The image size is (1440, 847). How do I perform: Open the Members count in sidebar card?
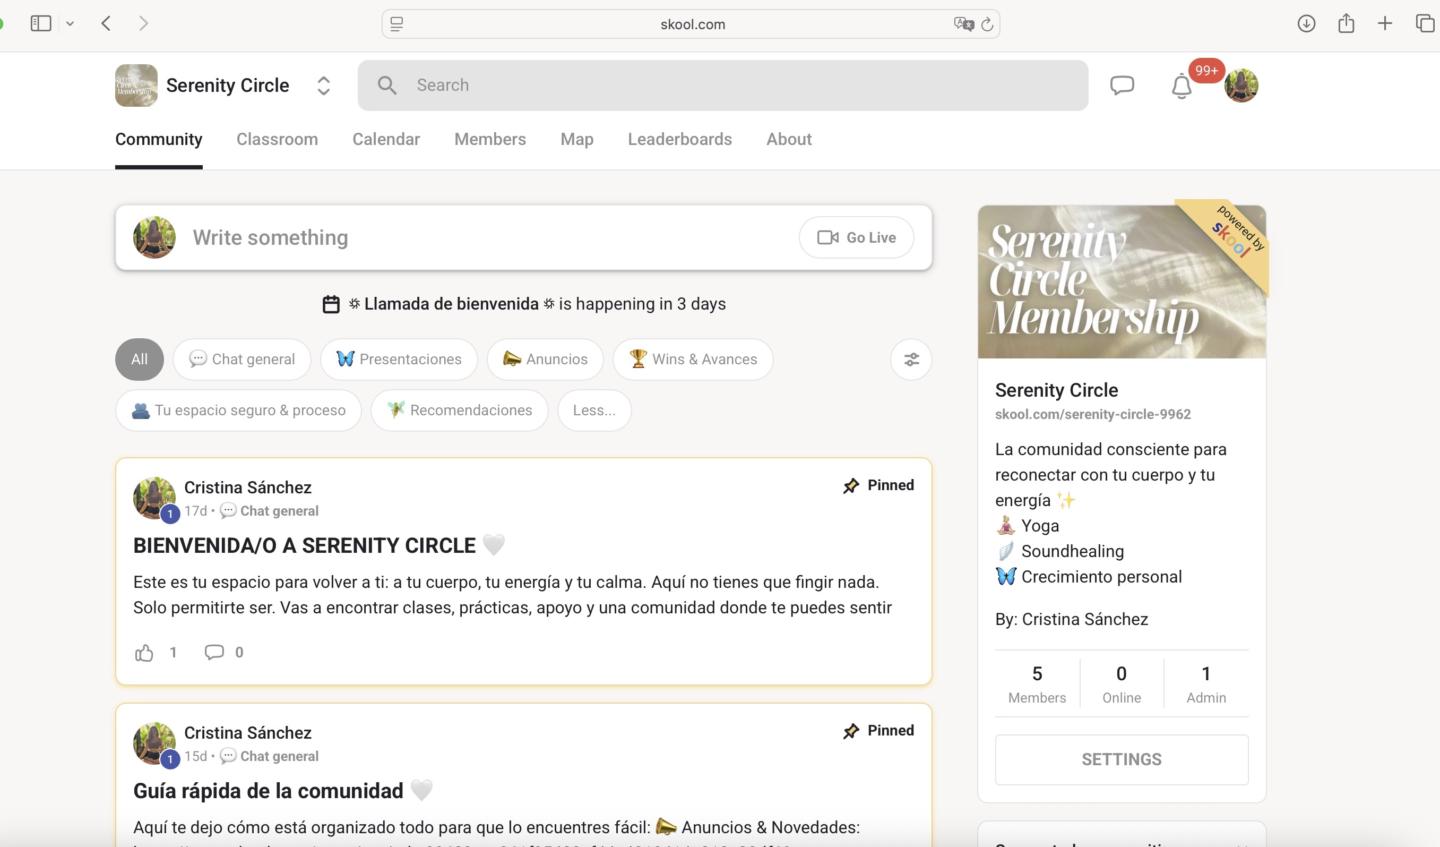1037,684
